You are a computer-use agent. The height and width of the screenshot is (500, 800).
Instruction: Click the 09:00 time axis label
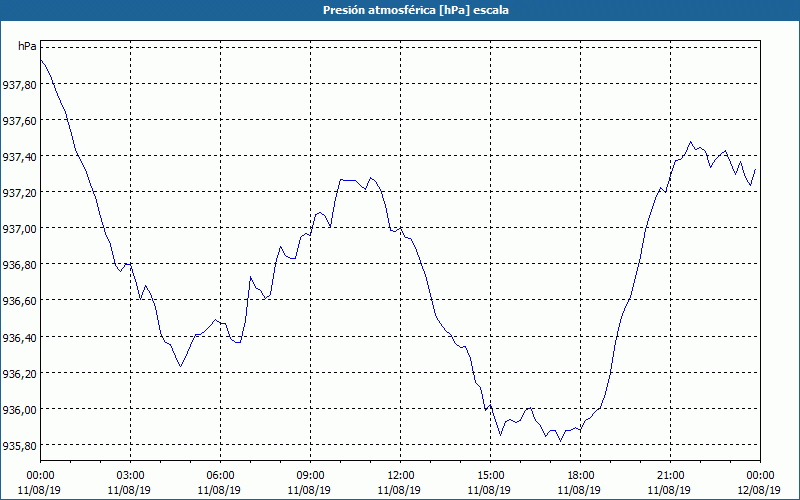pos(310,476)
